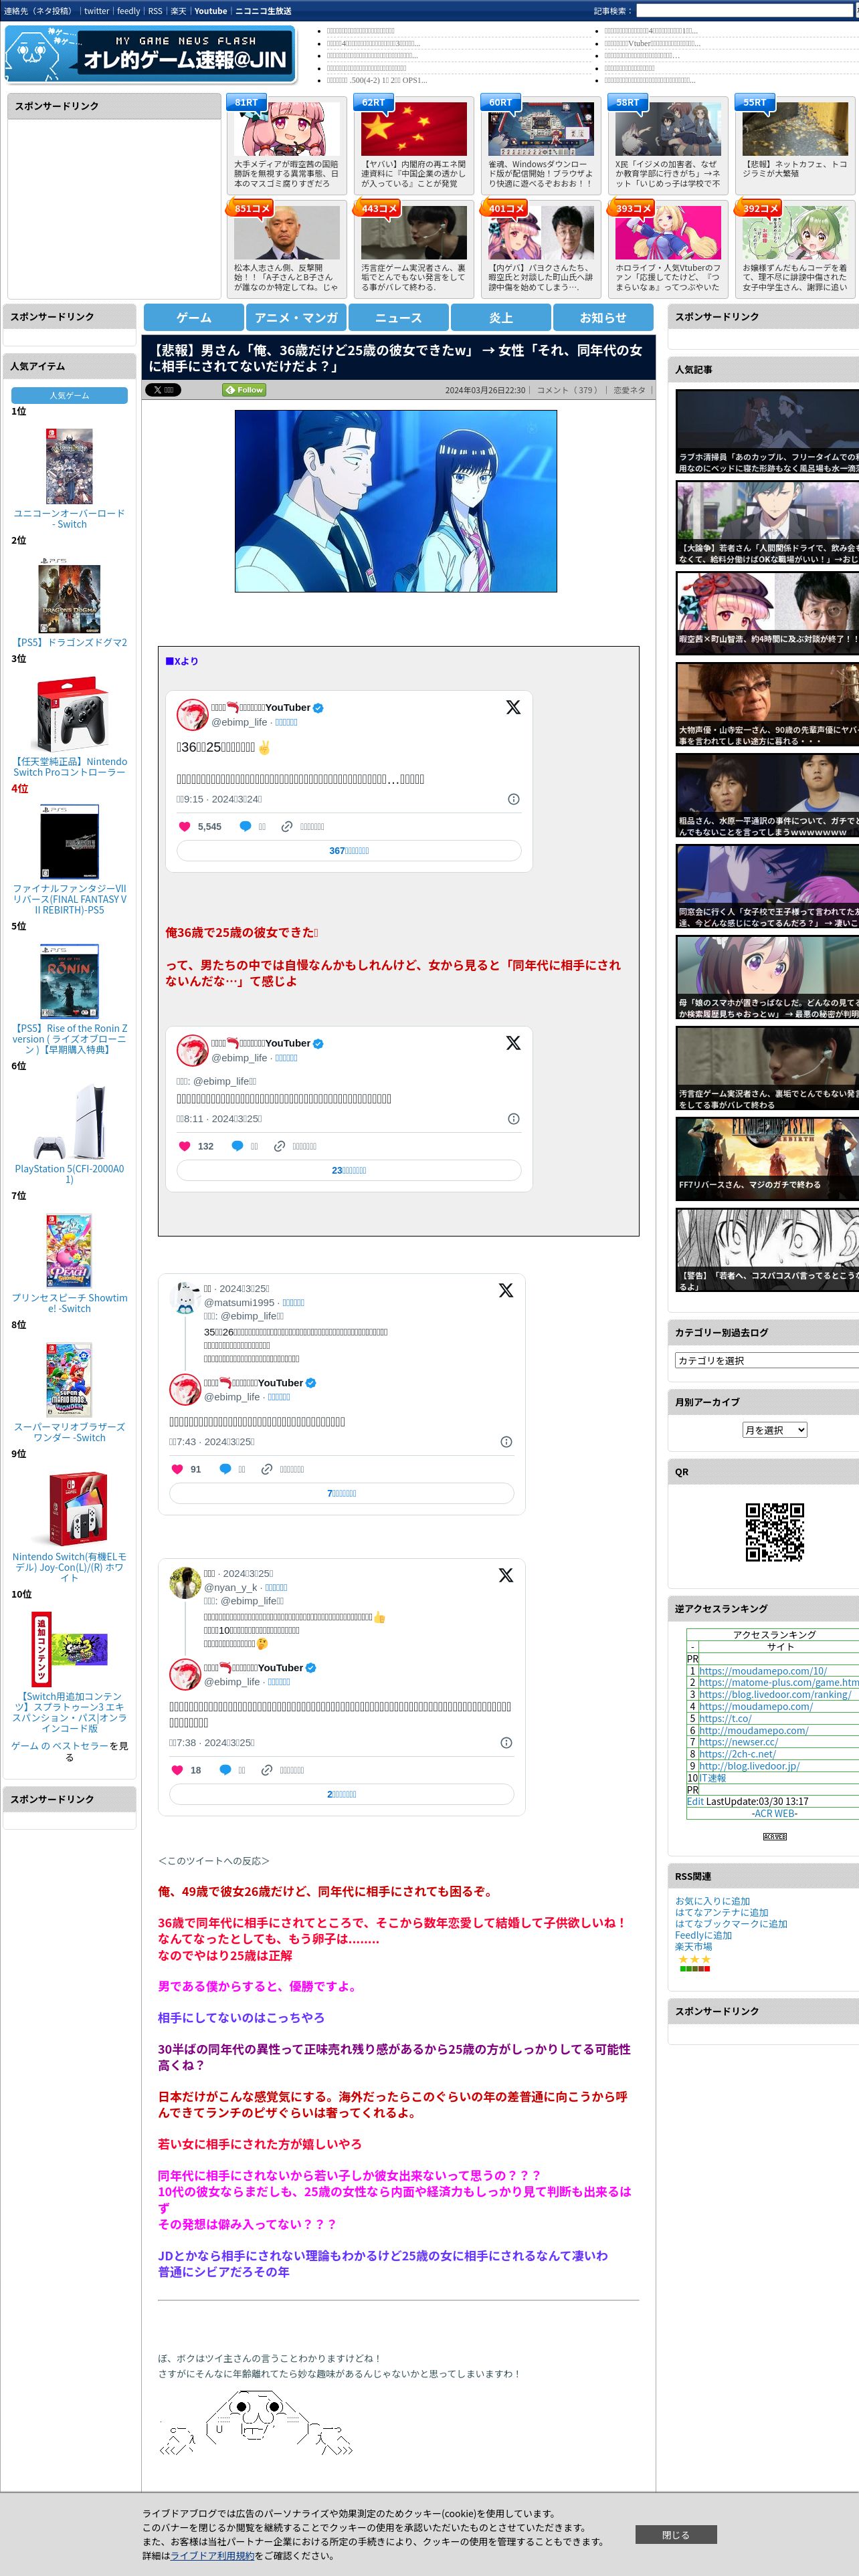The width and height of the screenshot is (859, 2576).
Task: Click the ニコニコ生放送 top bar link
Action: coord(263,11)
